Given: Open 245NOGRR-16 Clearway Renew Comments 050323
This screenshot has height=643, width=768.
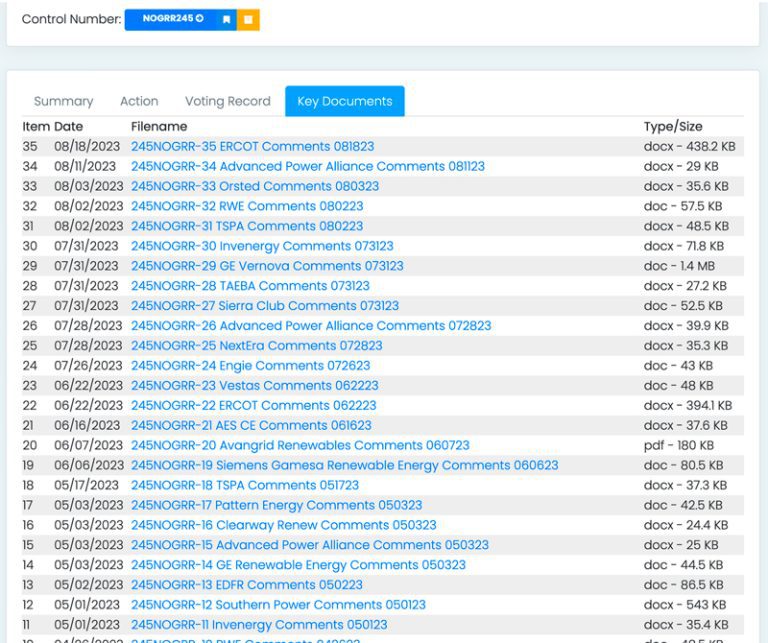Looking at the screenshot, I should (x=284, y=525).
